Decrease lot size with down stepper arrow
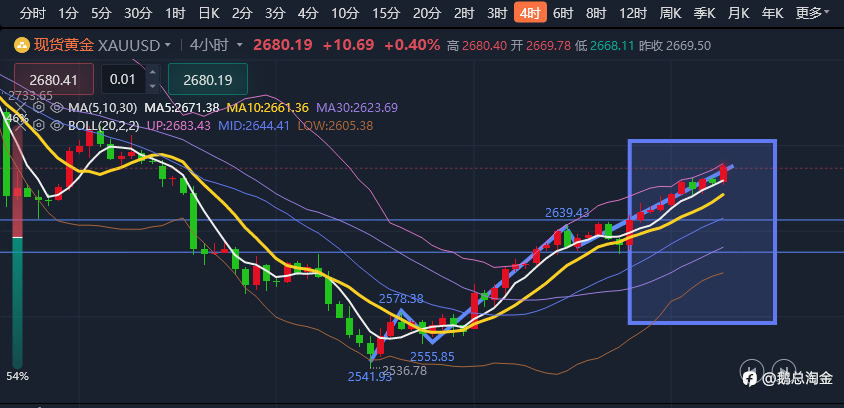This screenshot has width=844, height=408. [152, 86]
